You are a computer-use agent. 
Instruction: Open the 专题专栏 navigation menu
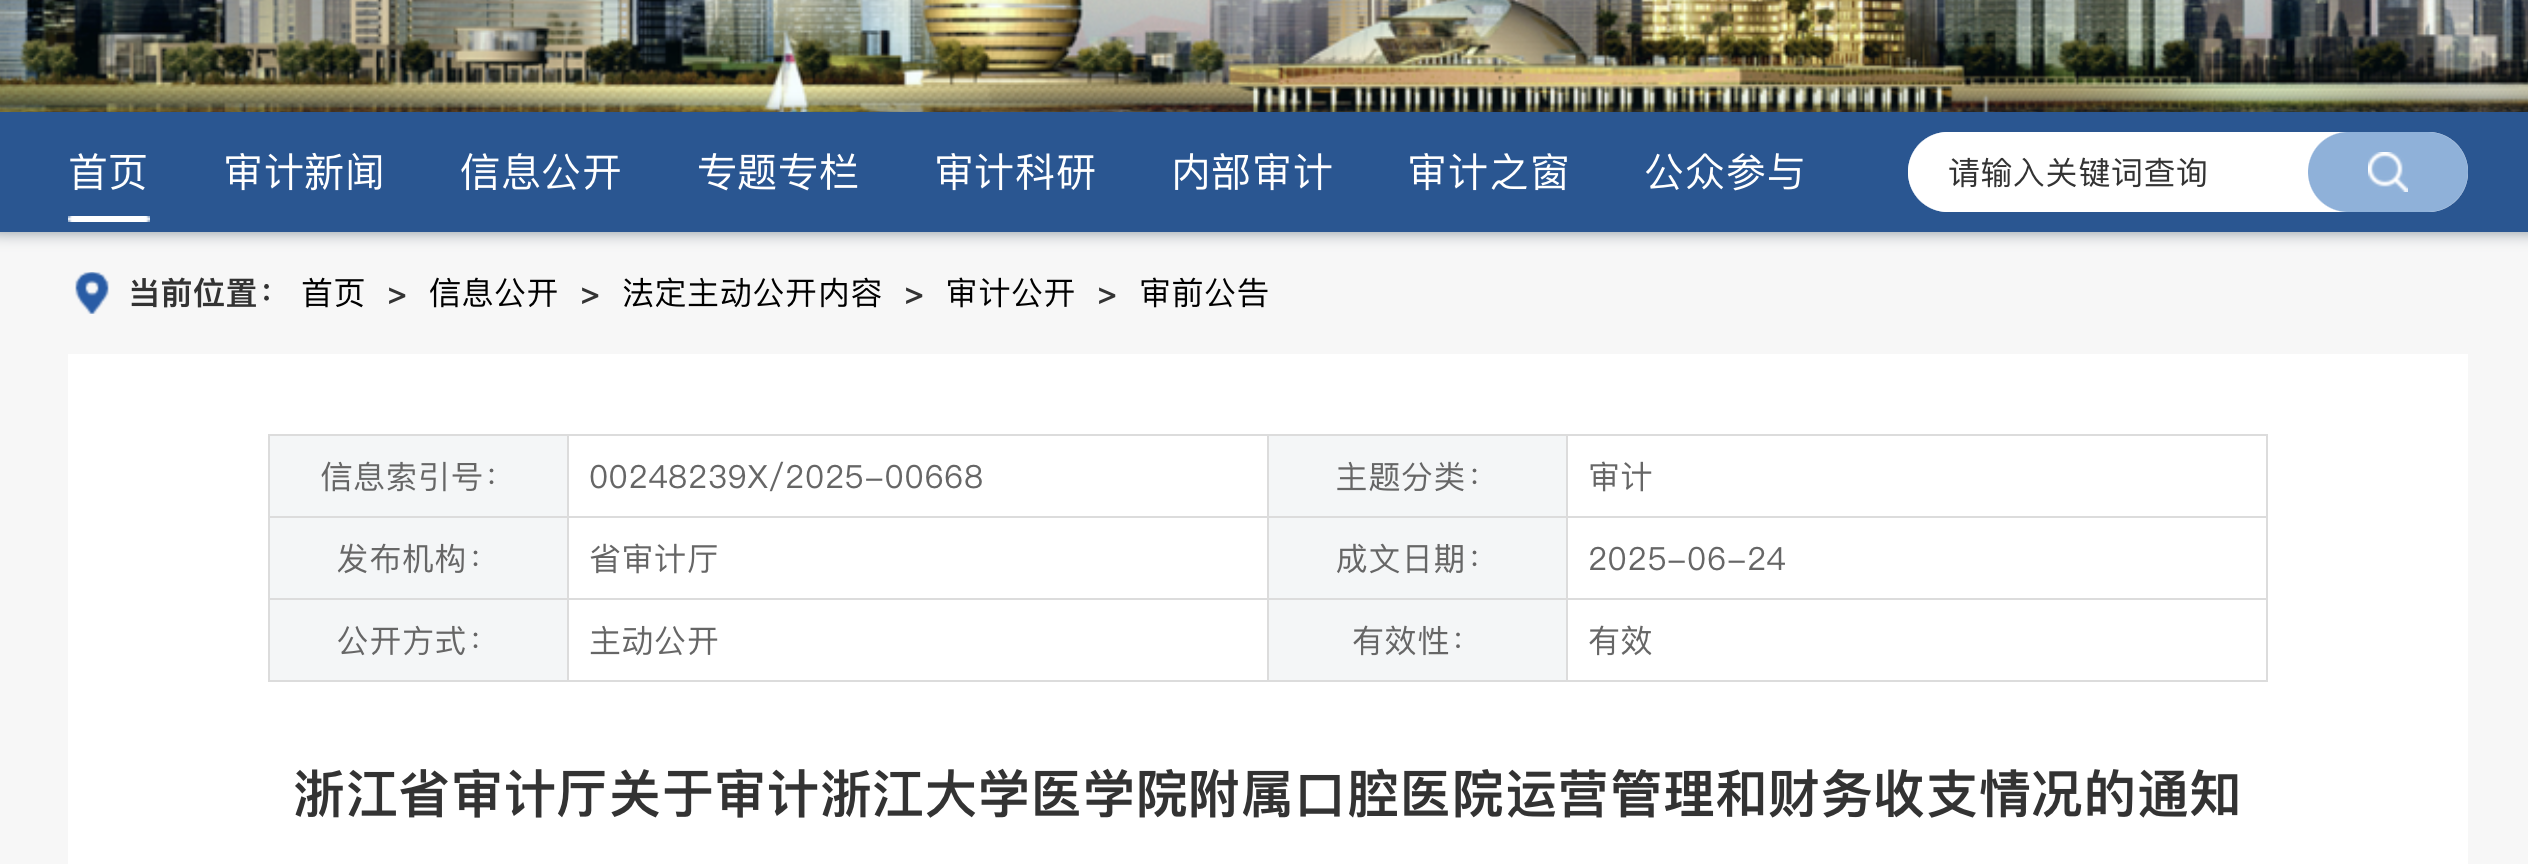[x=778, y=172]
